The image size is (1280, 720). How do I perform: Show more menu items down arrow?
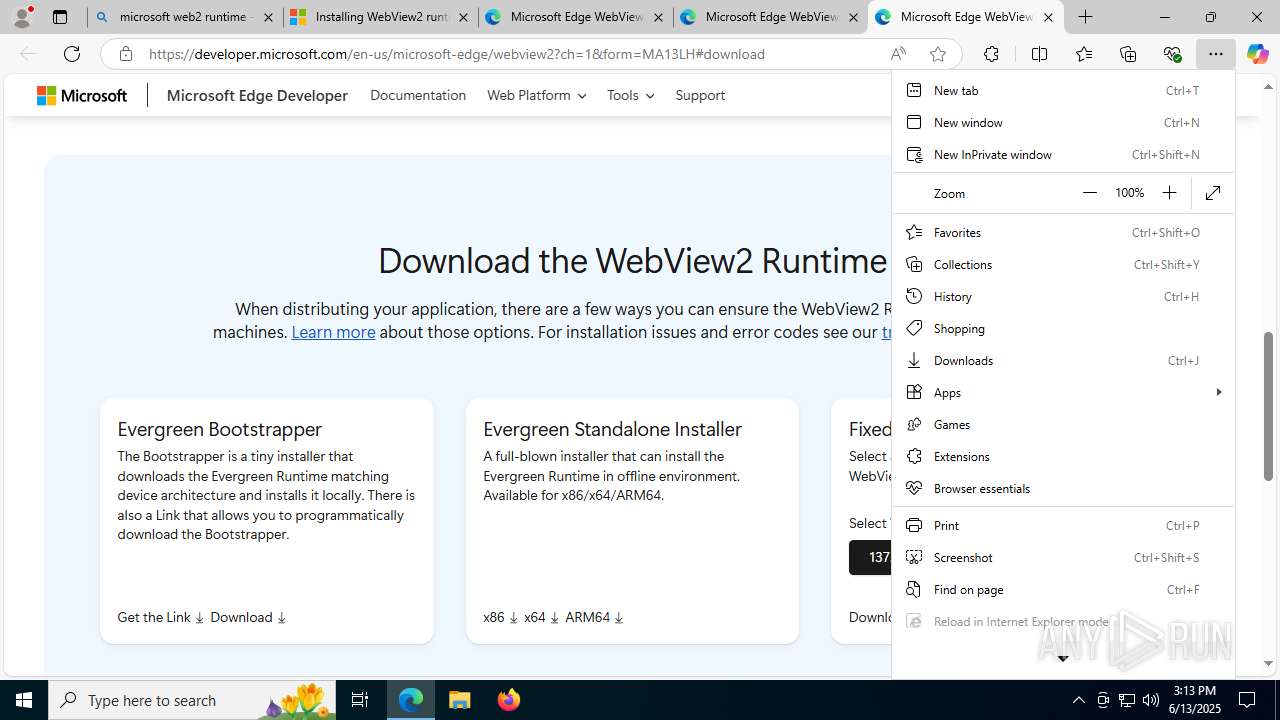(x=1063, y=658)
